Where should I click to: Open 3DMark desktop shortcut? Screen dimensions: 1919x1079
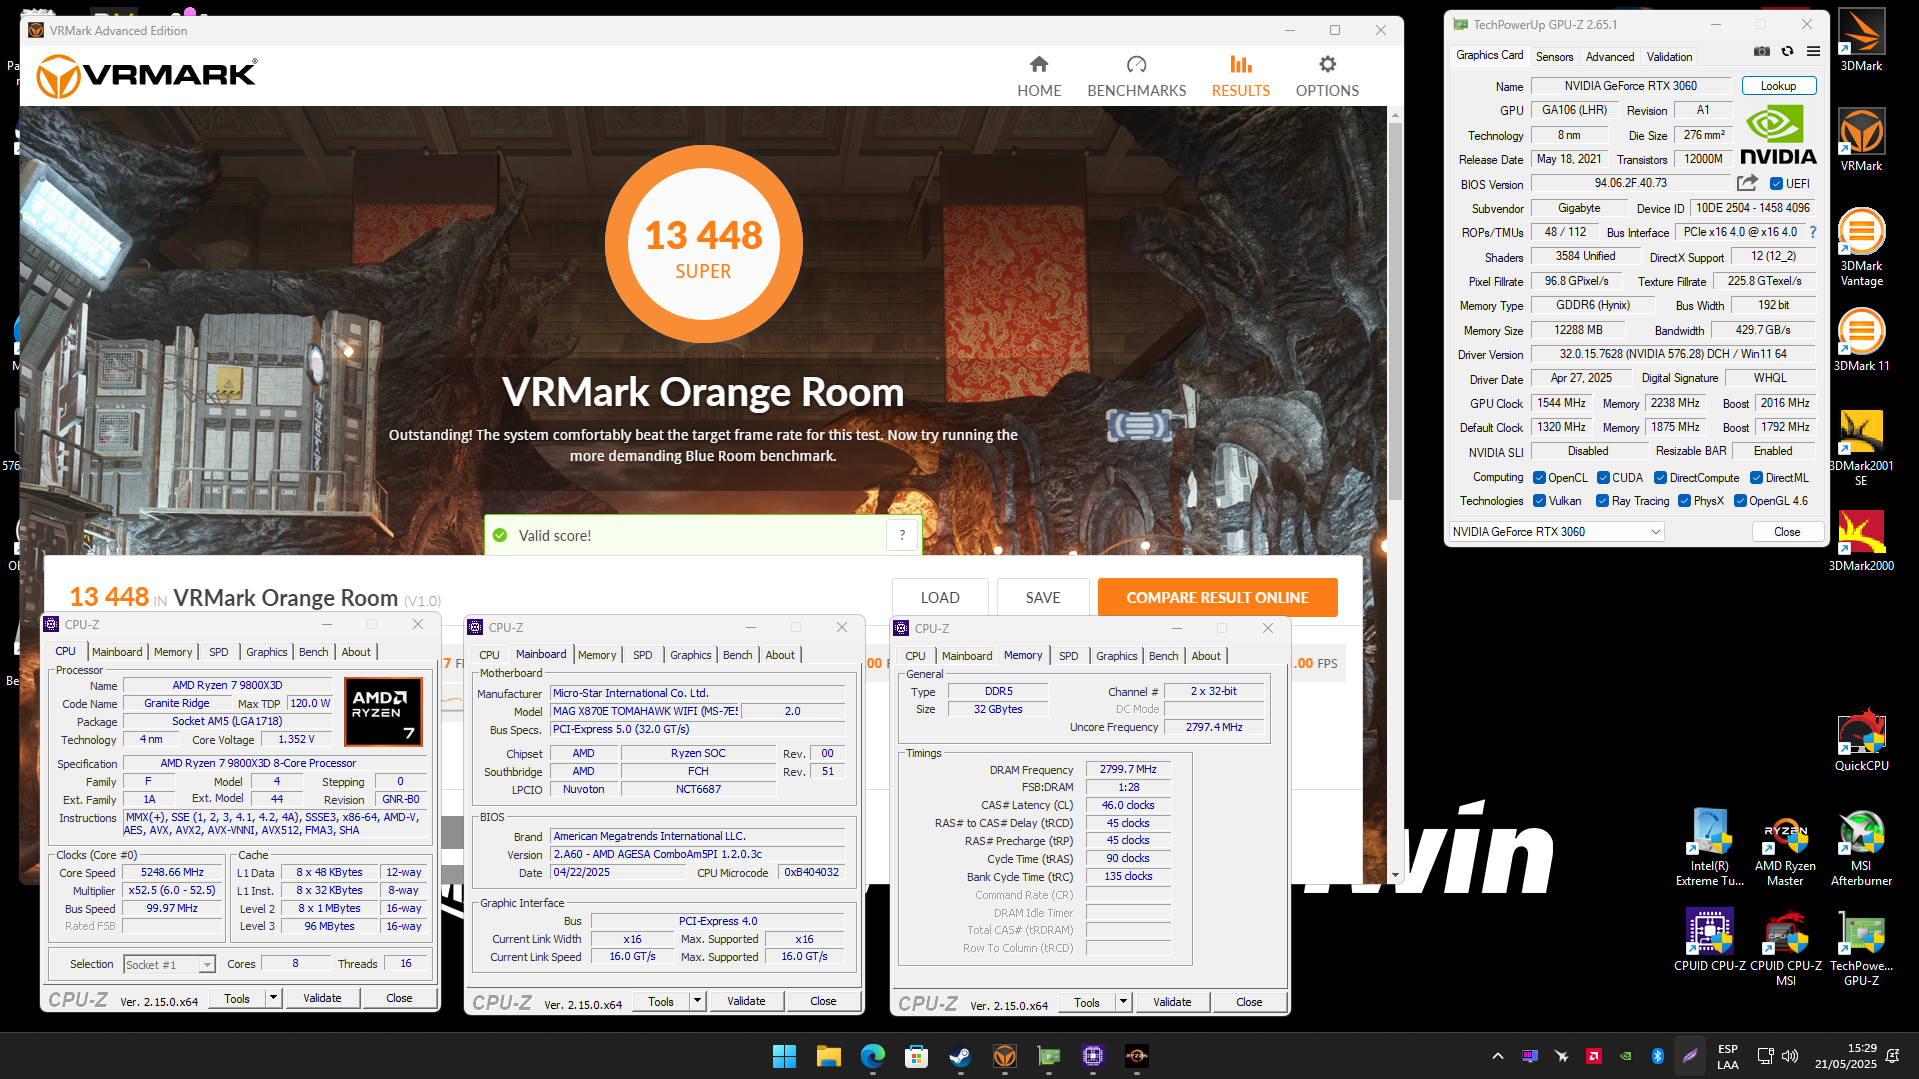click(x=1861, y=40)
